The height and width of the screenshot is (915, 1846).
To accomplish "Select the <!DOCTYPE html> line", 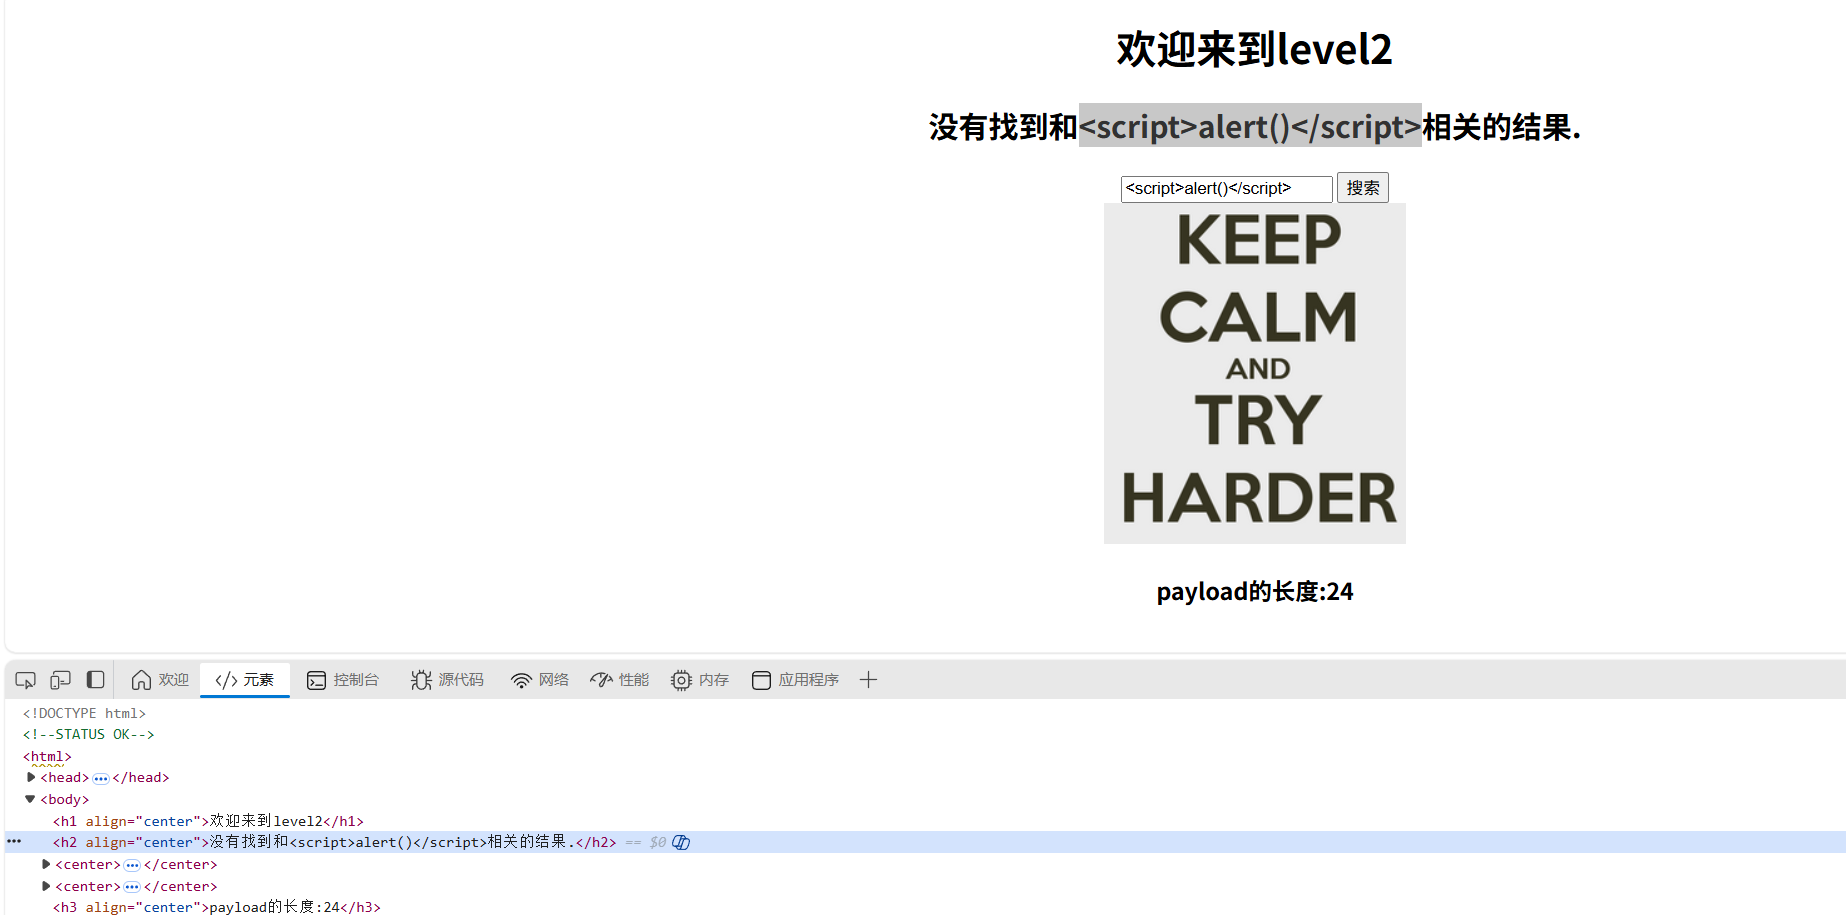I will [84, 713].
